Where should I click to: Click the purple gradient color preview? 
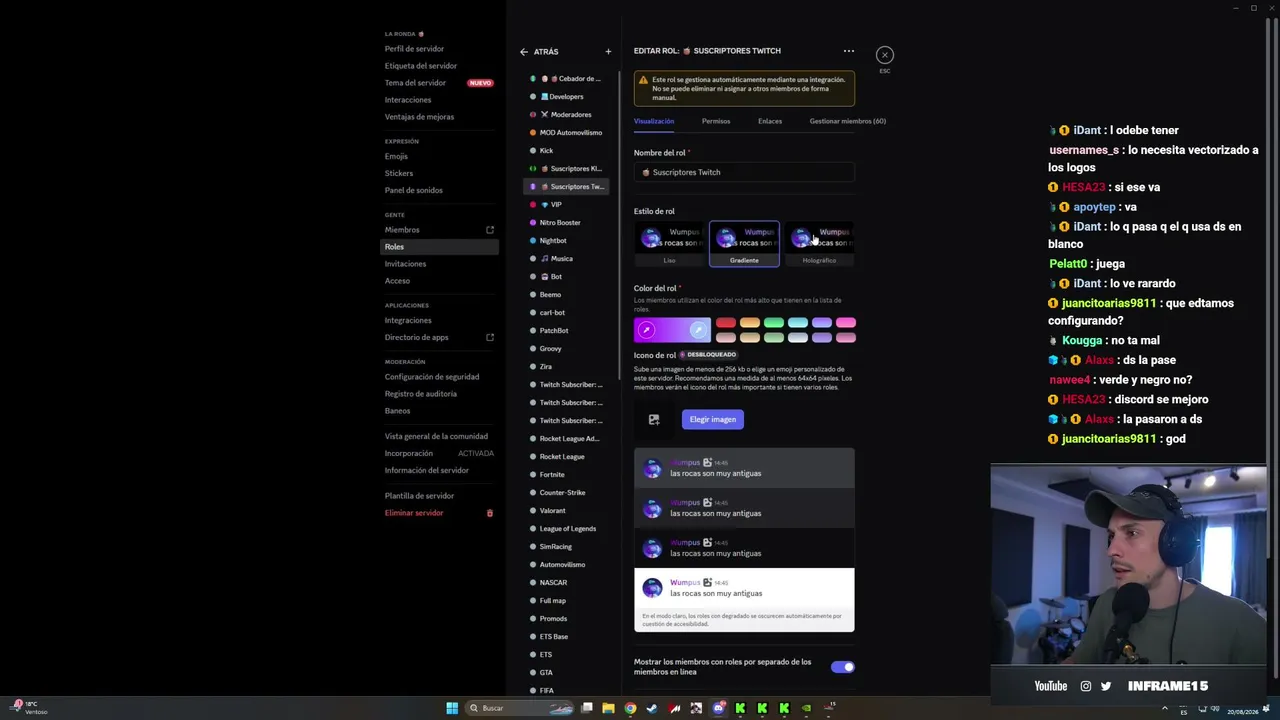(672, 330)
